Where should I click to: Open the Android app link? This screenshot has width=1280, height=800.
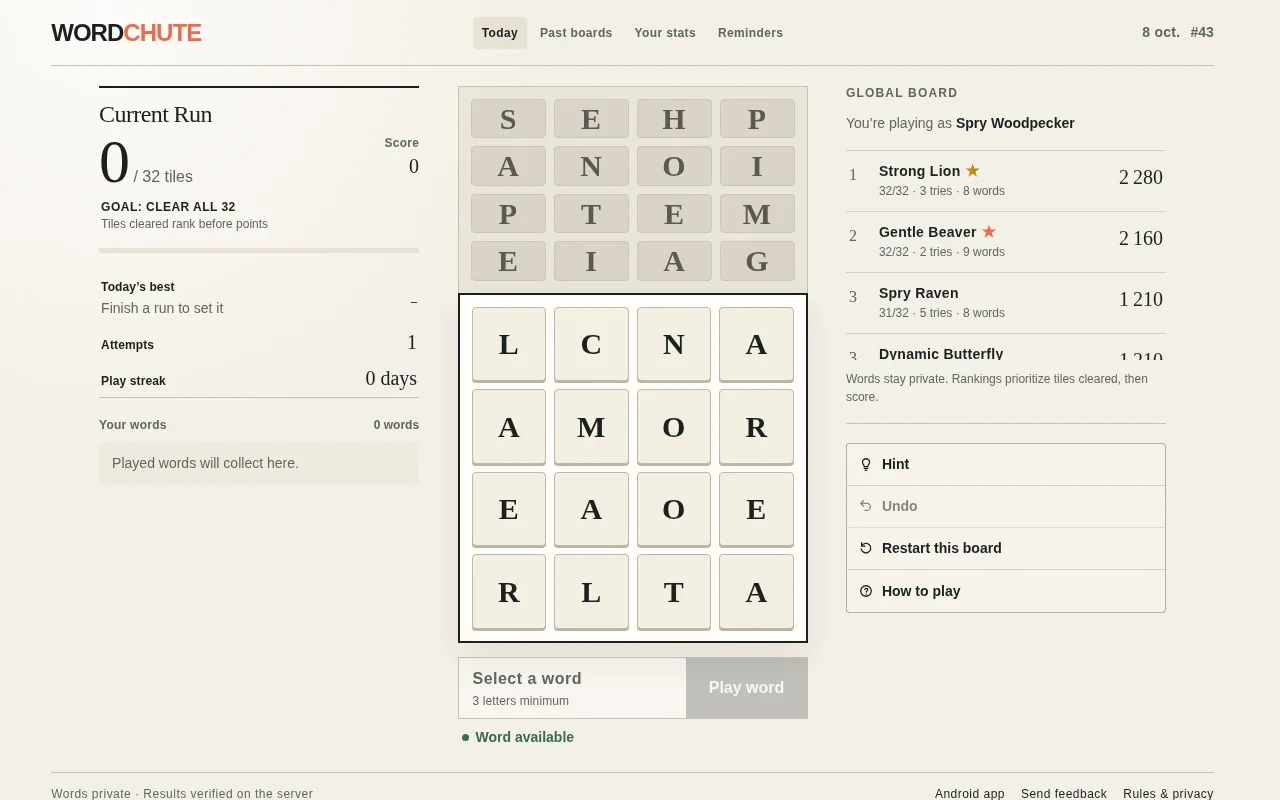(x=970, y=794)
